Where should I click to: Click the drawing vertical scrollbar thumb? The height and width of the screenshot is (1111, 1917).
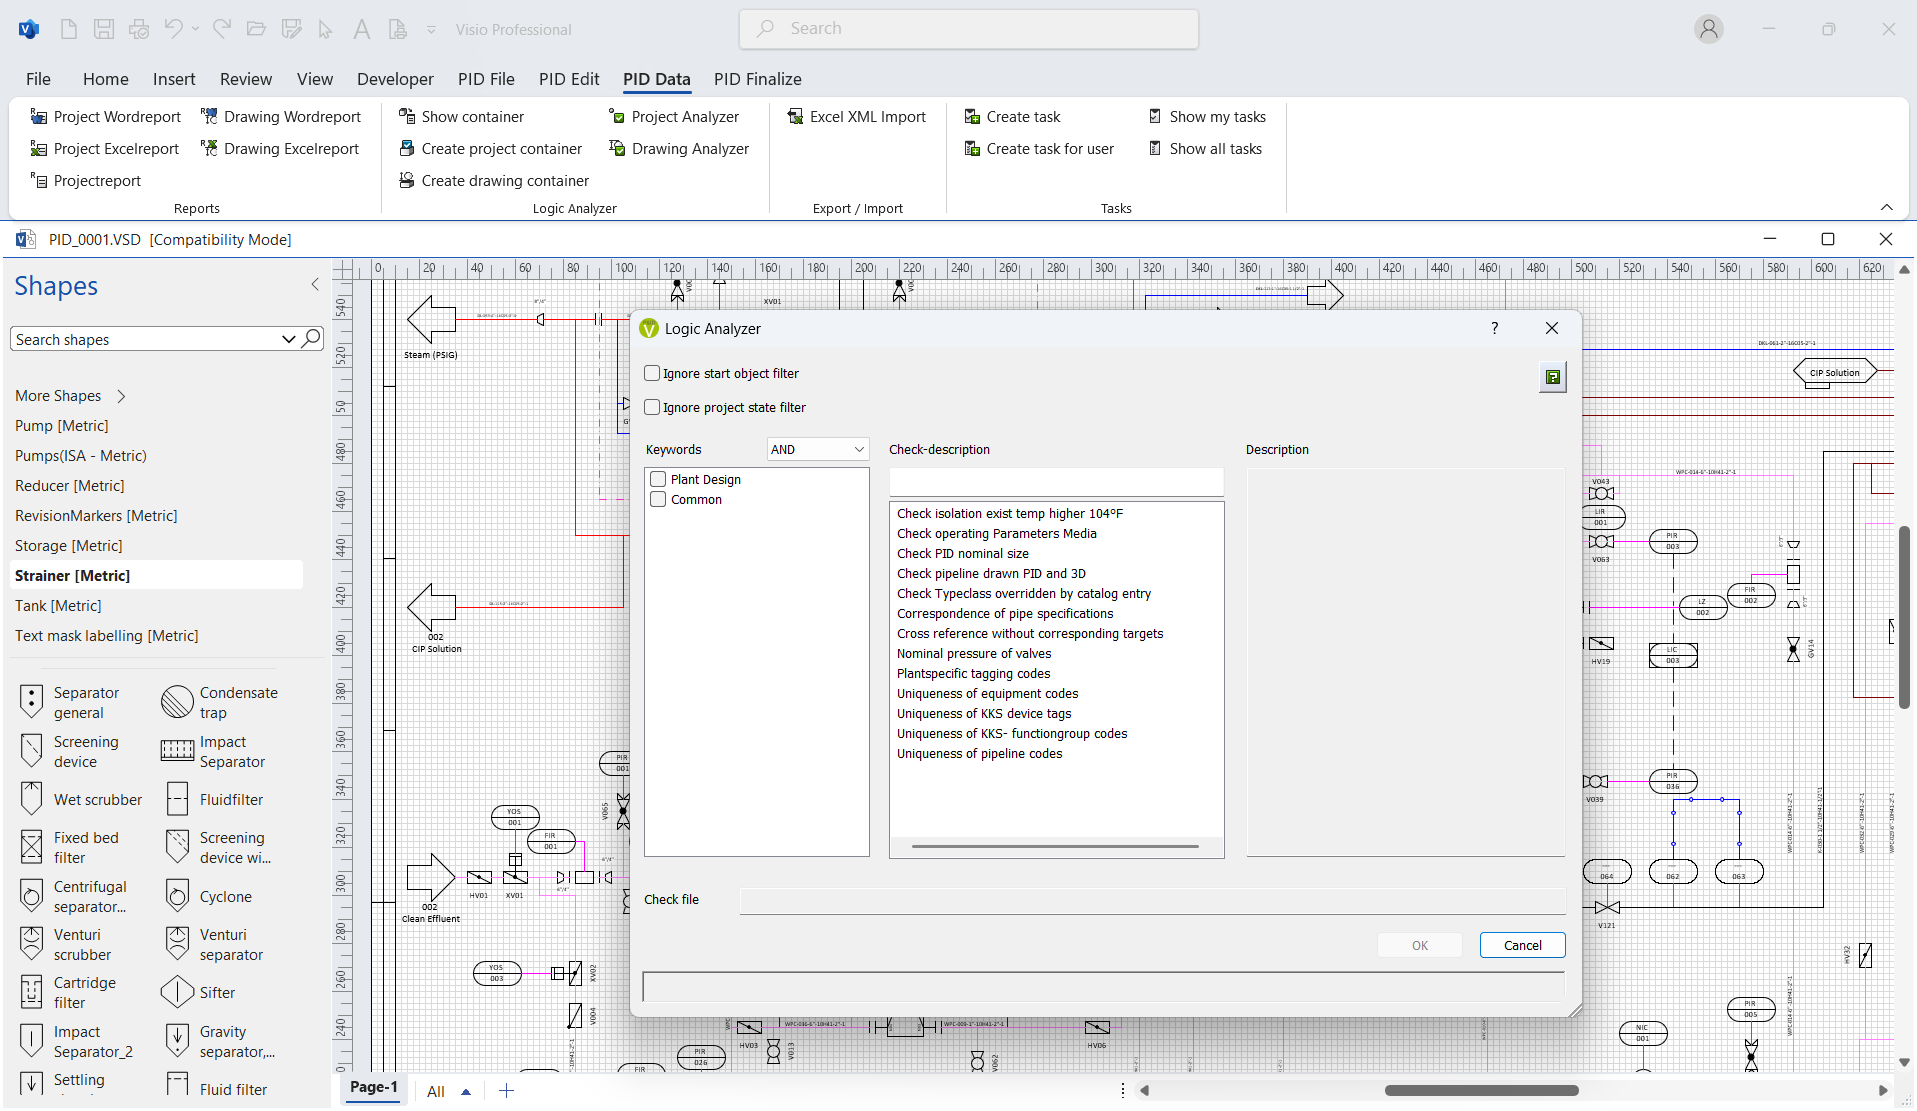tap(1904, 617)
